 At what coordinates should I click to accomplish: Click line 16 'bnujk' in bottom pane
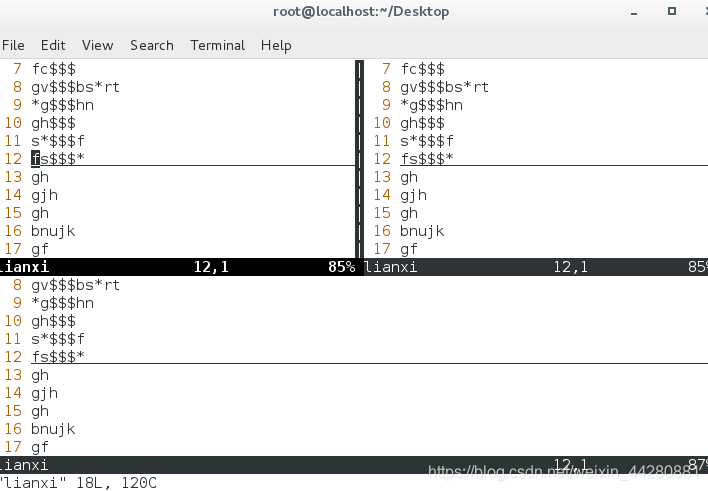(x=53, y=429)
